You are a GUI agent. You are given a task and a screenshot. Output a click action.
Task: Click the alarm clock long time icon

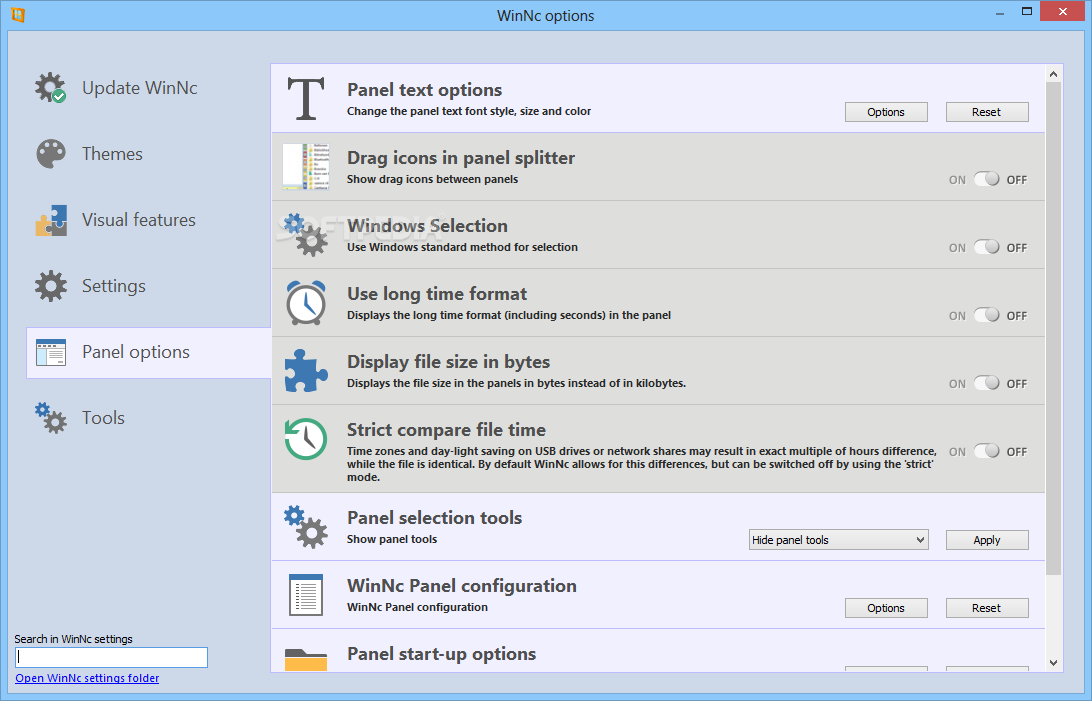pos(306,303)
